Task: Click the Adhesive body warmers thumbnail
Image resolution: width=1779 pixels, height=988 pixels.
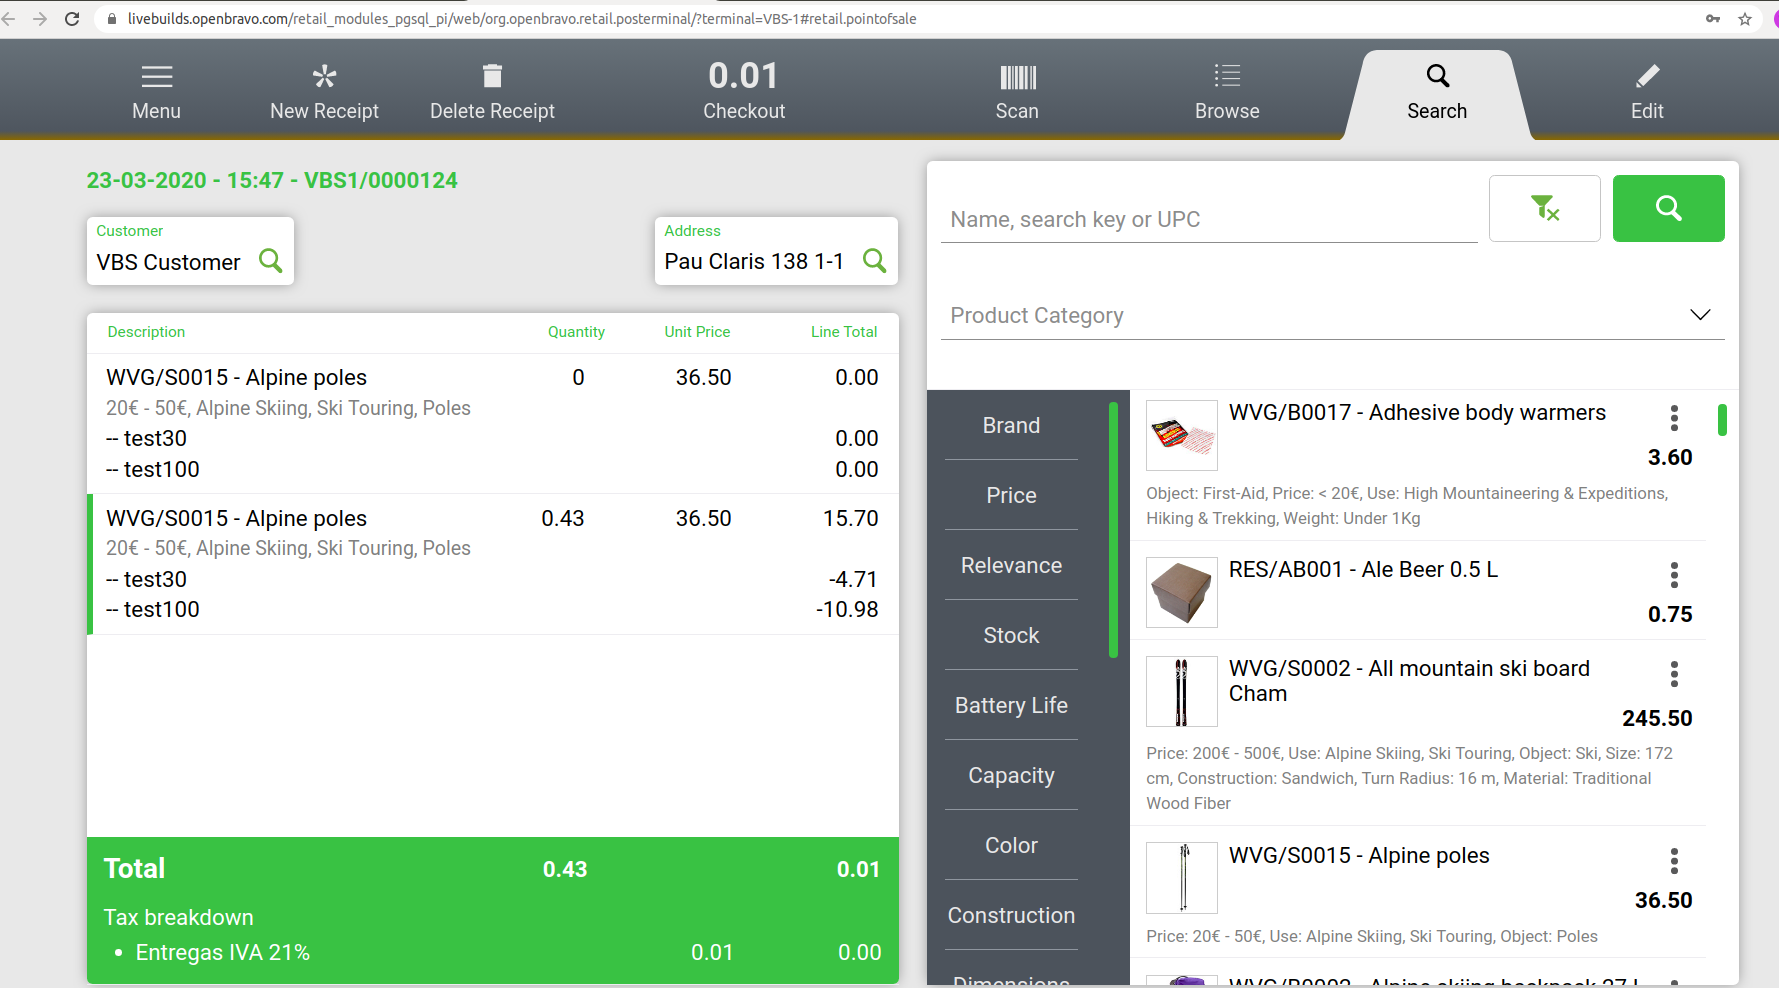Action: point(1182,435)
